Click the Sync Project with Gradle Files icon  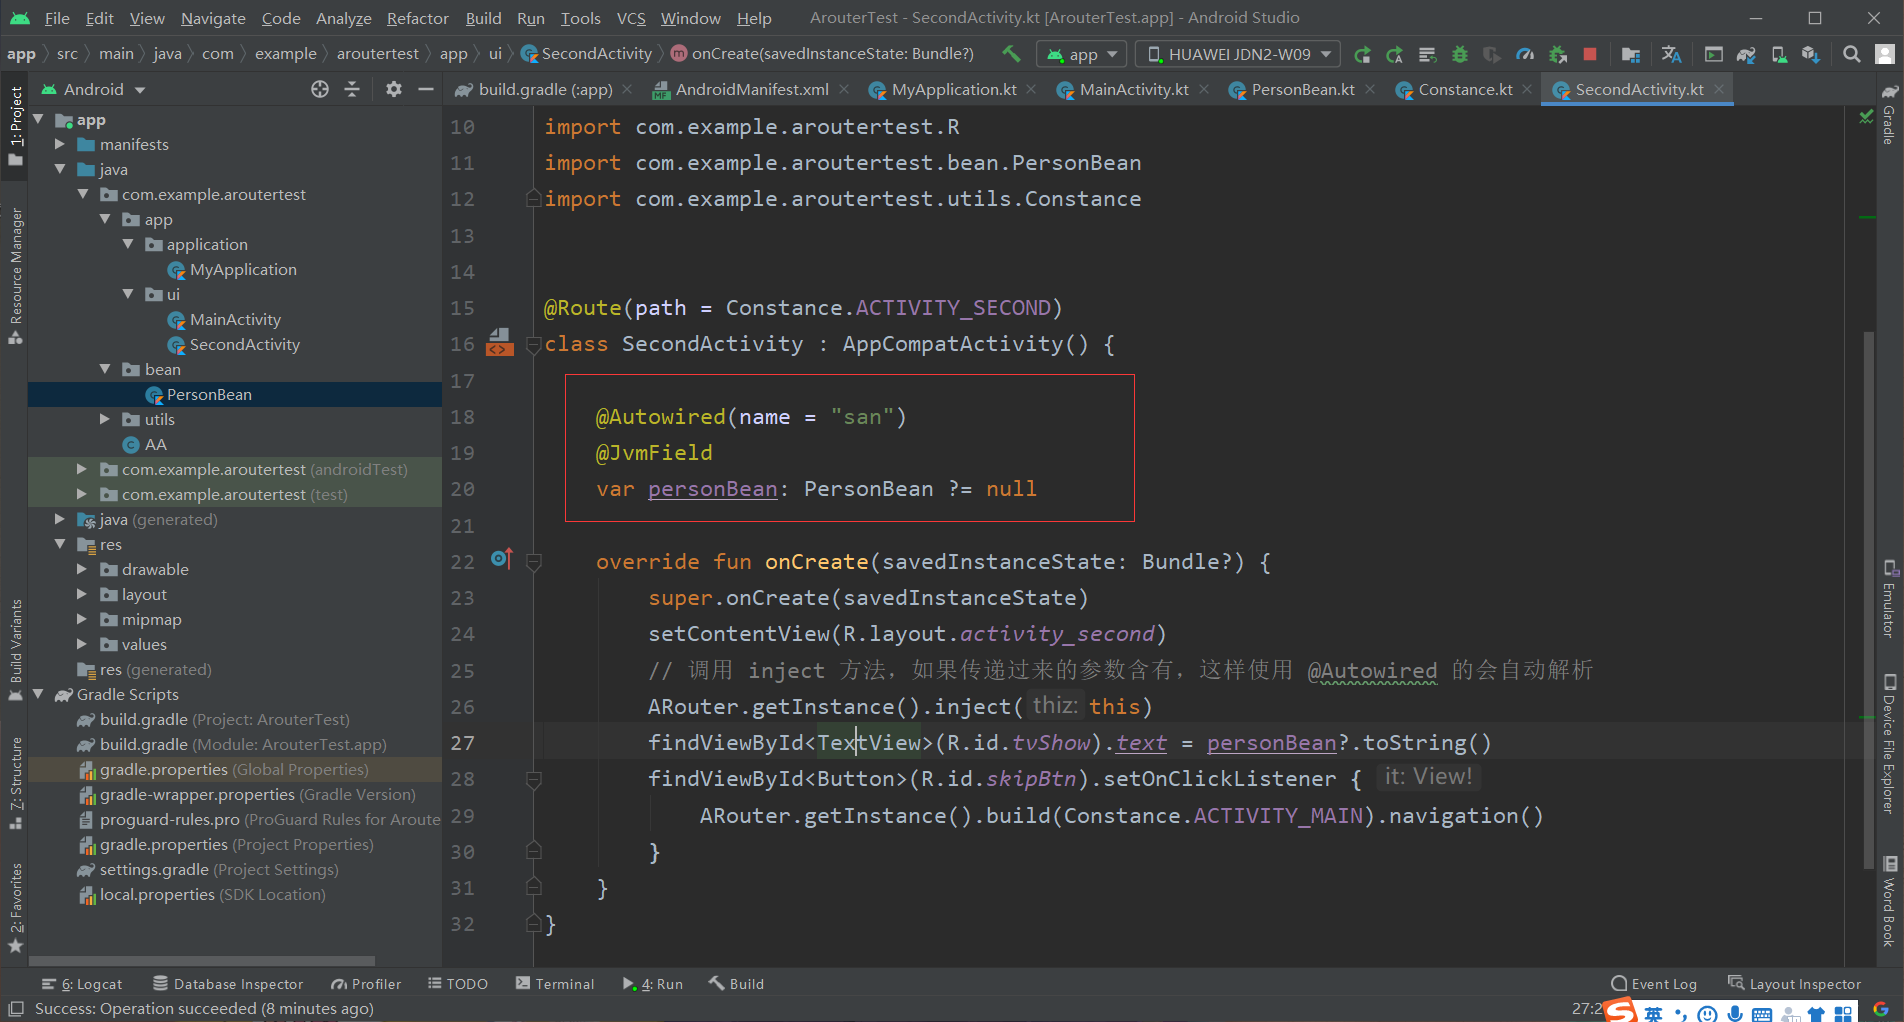(1746, 54)
